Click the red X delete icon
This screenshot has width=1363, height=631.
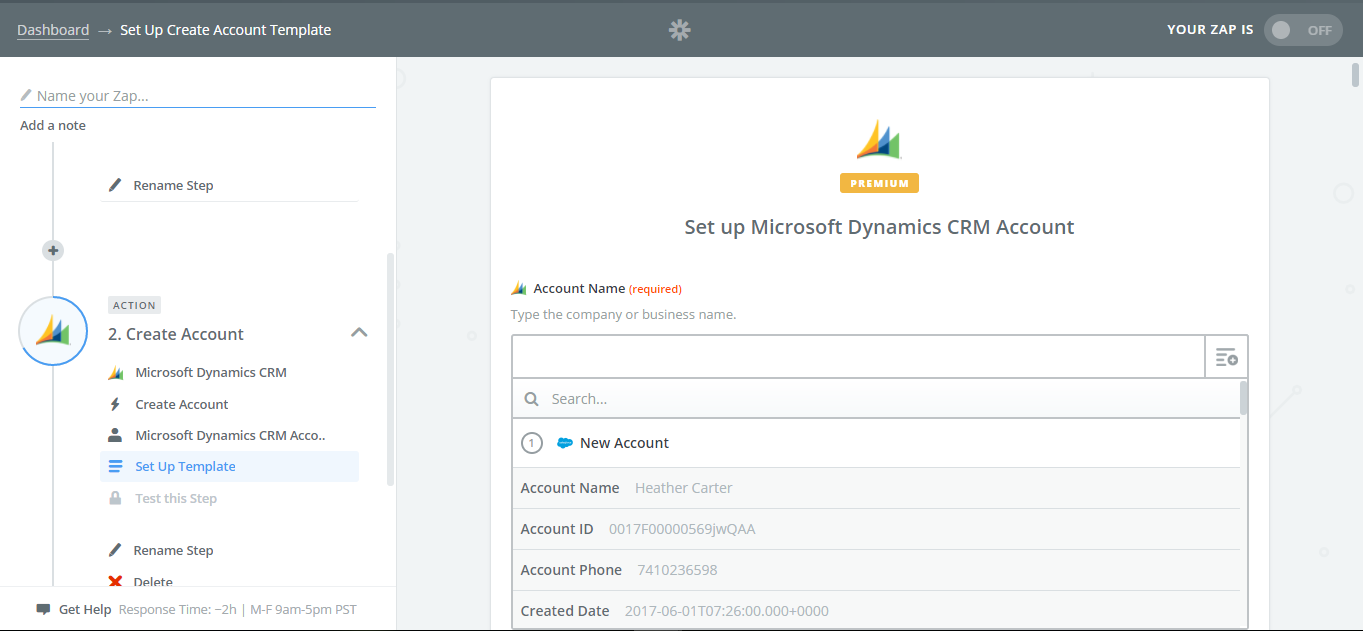pos(115,582)
